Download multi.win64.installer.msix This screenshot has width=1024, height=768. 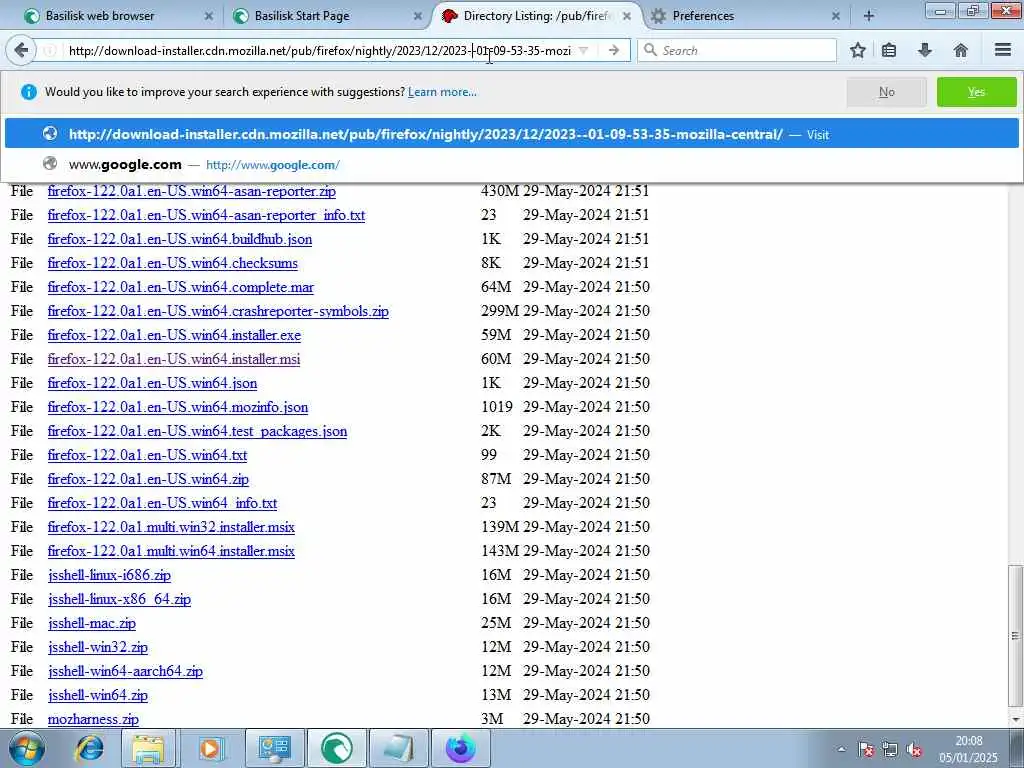coord(171,551)
